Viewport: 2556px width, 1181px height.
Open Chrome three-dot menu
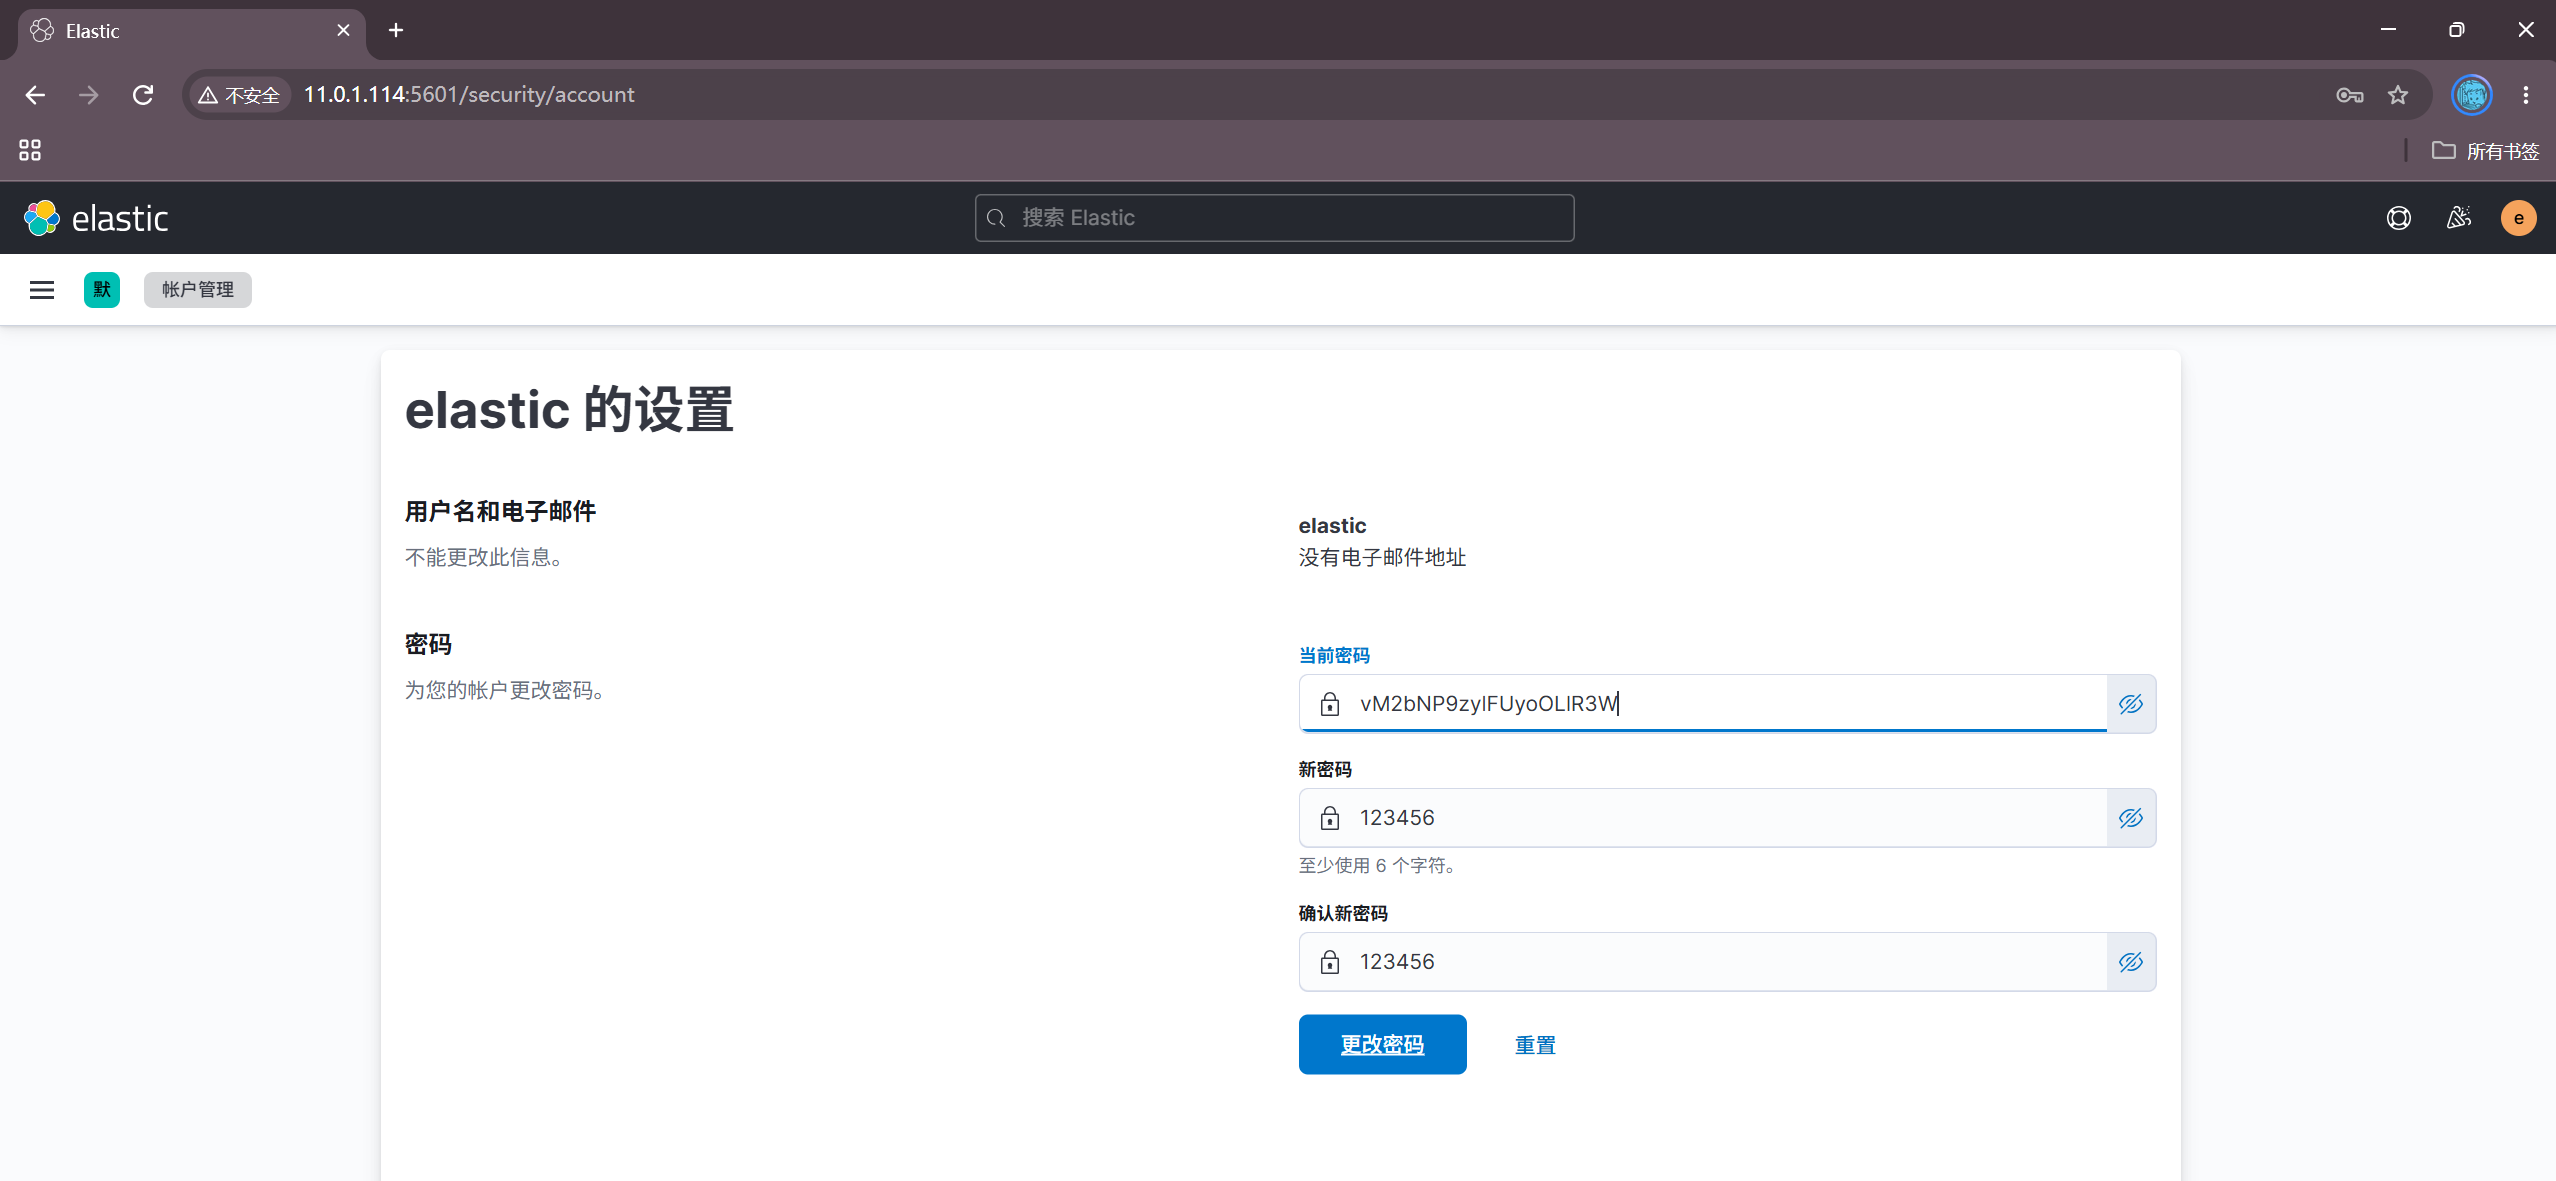(2526, 95)
